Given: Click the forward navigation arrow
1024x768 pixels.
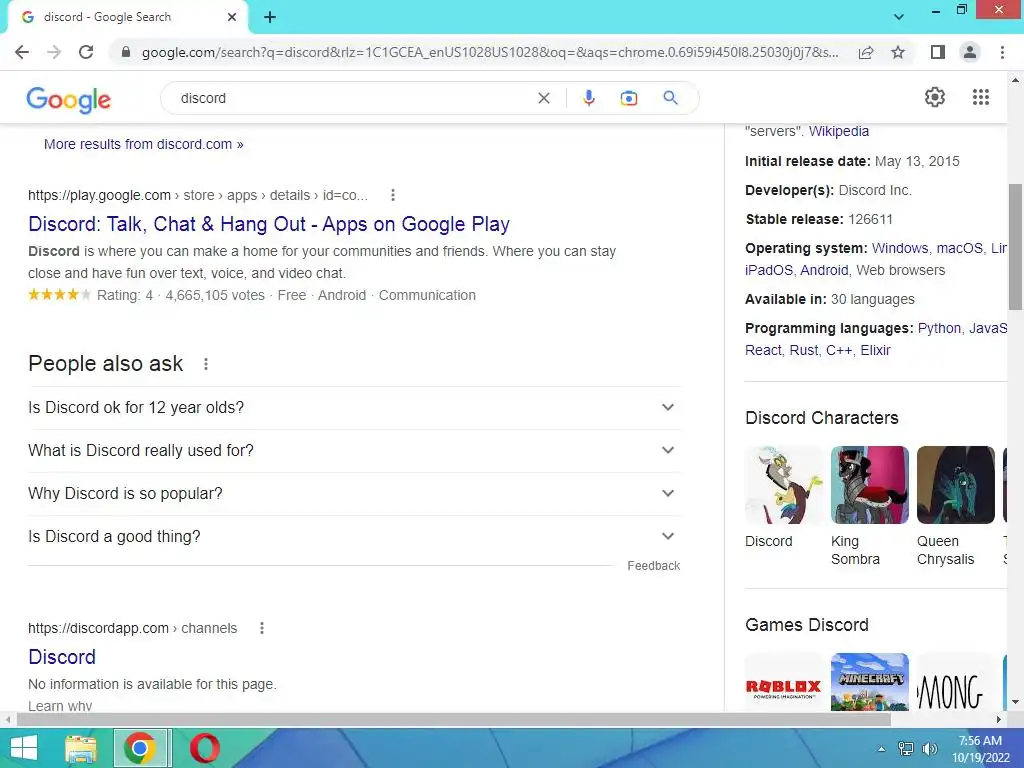Looking at the screenshot, I should coord(54,52).
